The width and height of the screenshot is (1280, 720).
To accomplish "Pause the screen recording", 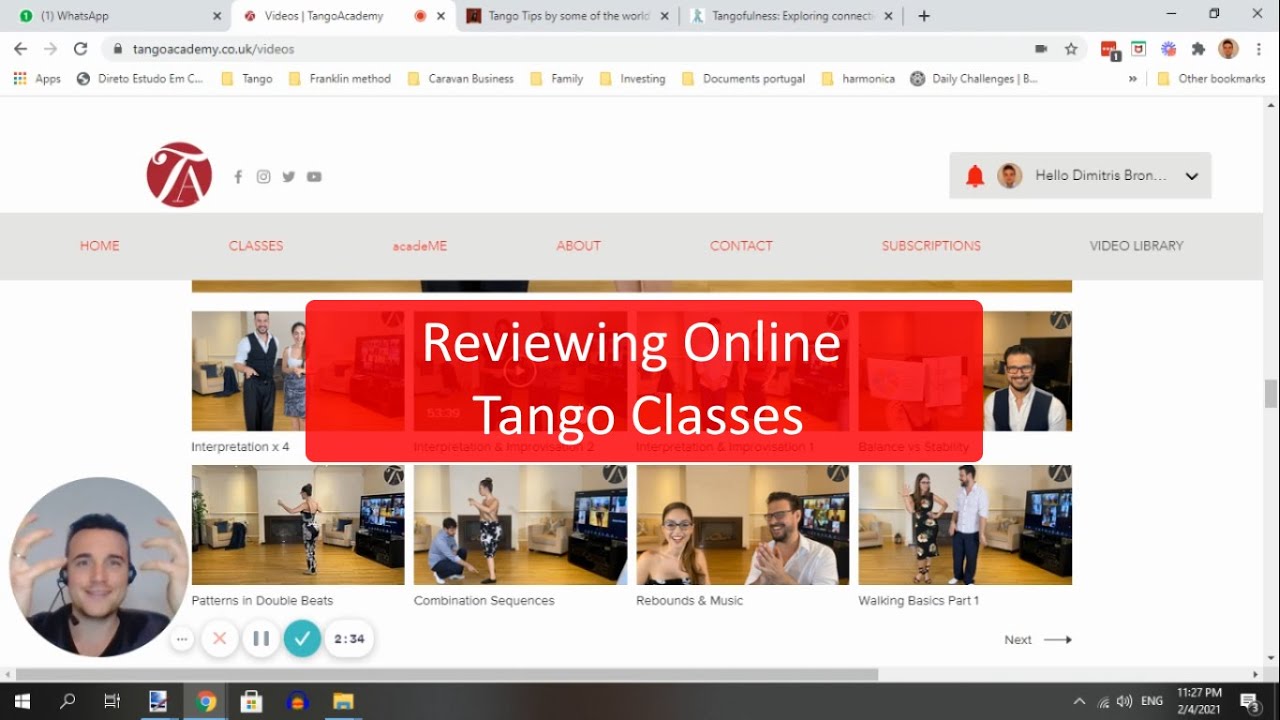I will [261, 638].
